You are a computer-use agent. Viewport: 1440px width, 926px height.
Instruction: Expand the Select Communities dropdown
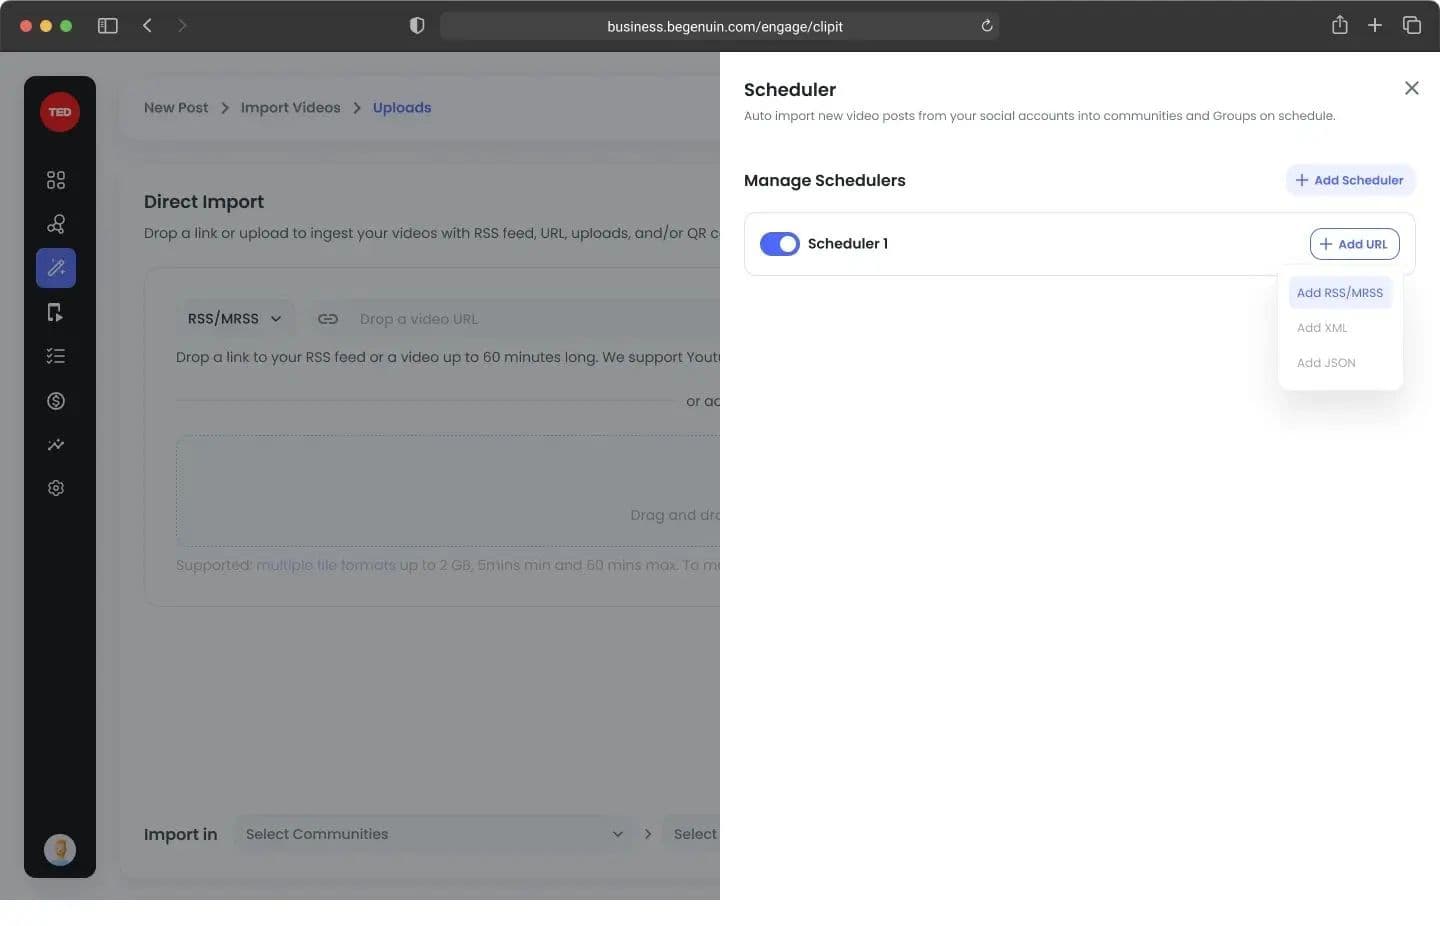coord(433,834)
